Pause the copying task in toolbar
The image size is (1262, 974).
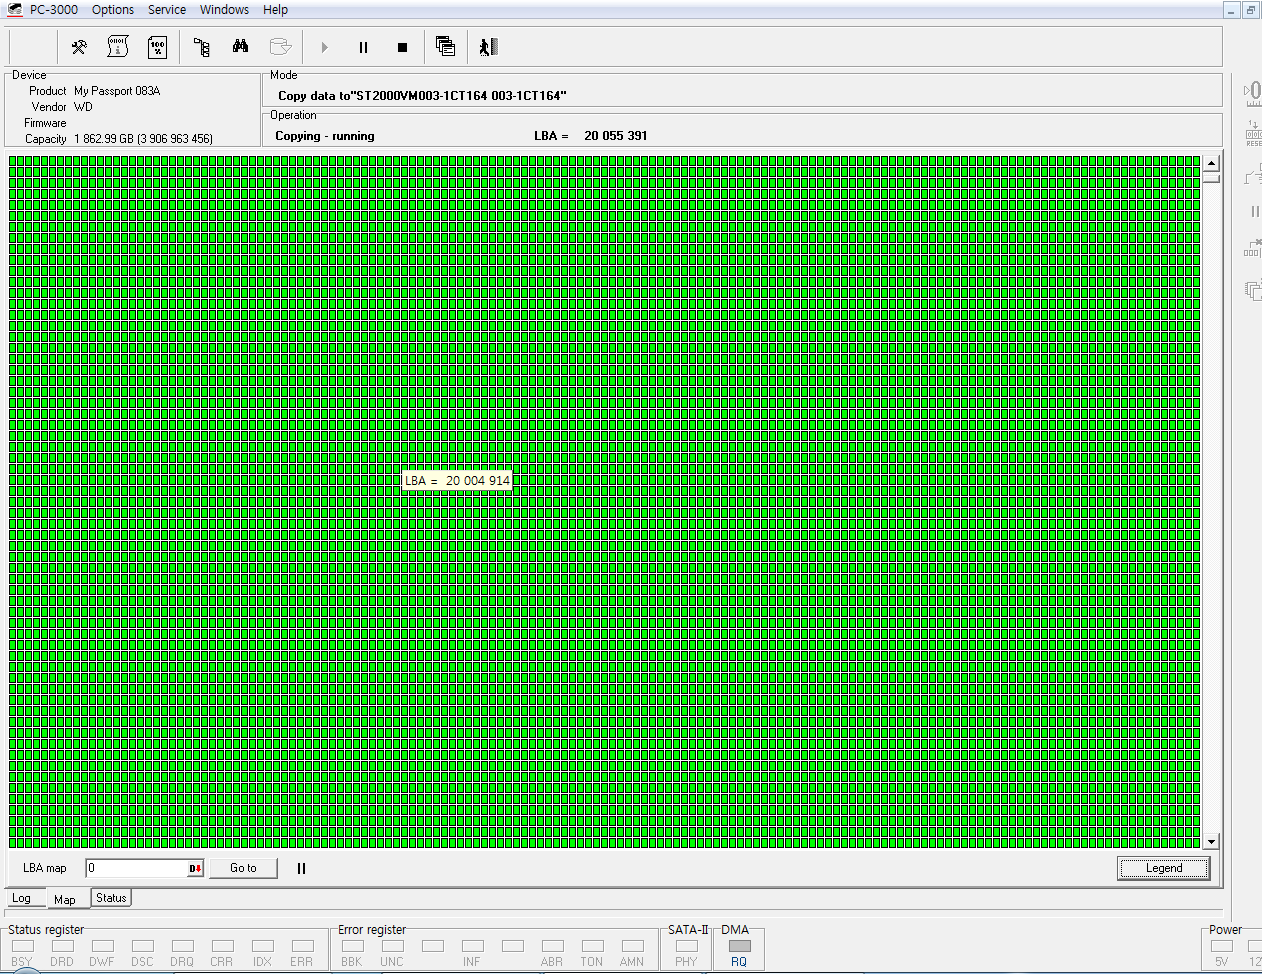(x=363, y=47)
